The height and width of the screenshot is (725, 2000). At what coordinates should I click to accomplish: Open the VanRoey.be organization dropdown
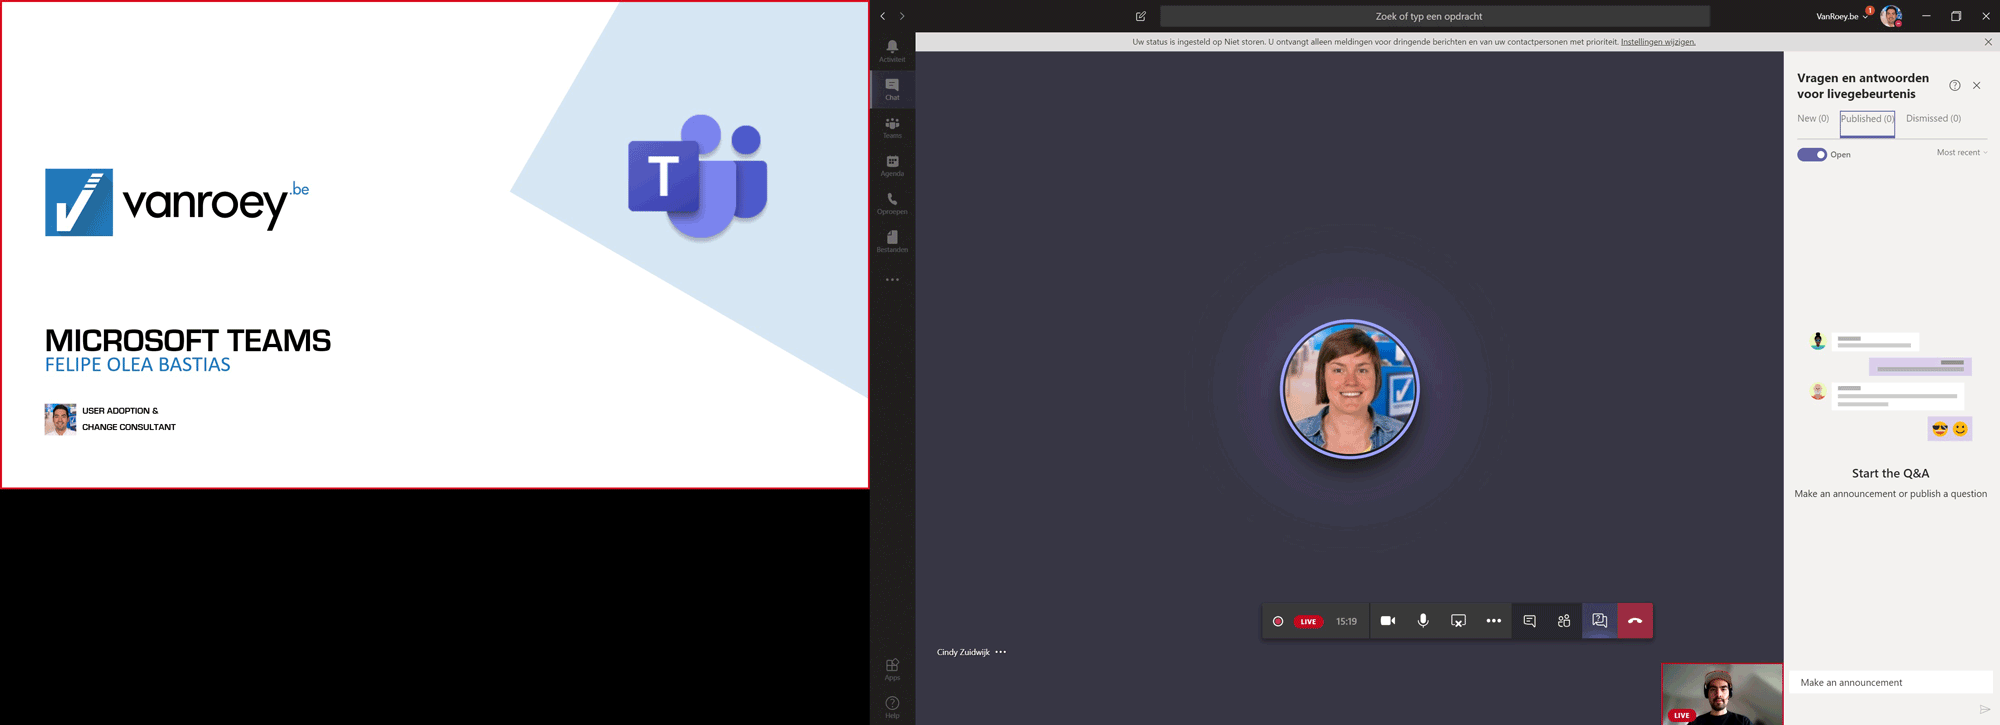pos(1842,16)
